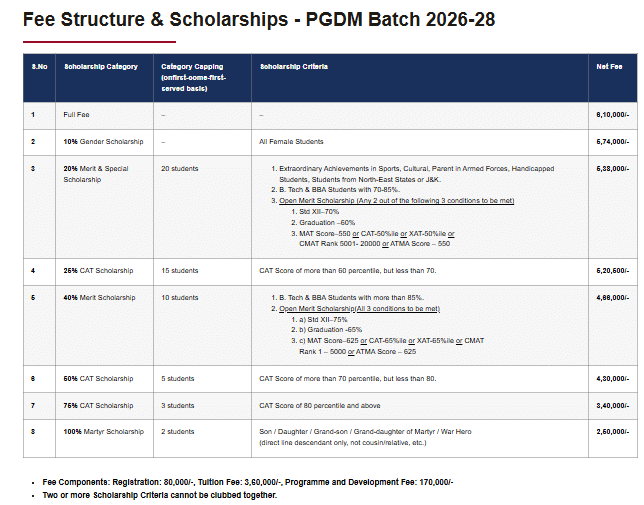
Task: Click the S.No column header
Action: click(x=39, y=66)
